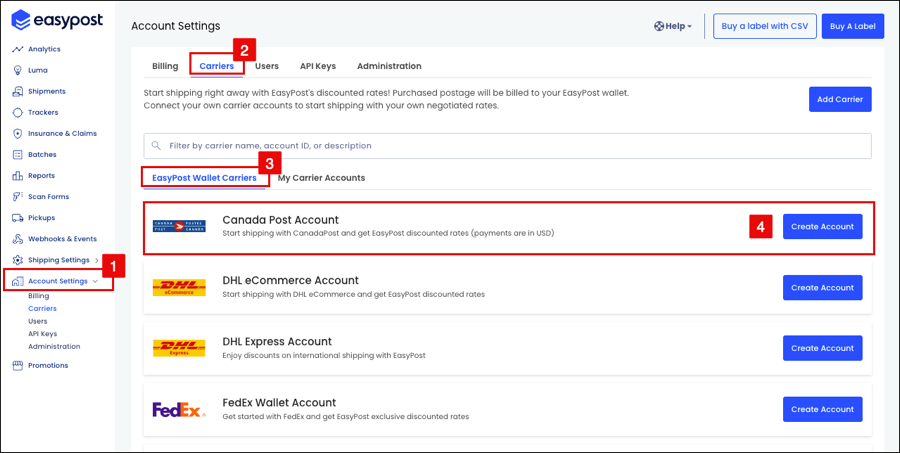The height and width of the screenshot is (453, 900).
Task: Go to the Scan Forms page
Action: (x=48, y=196)
